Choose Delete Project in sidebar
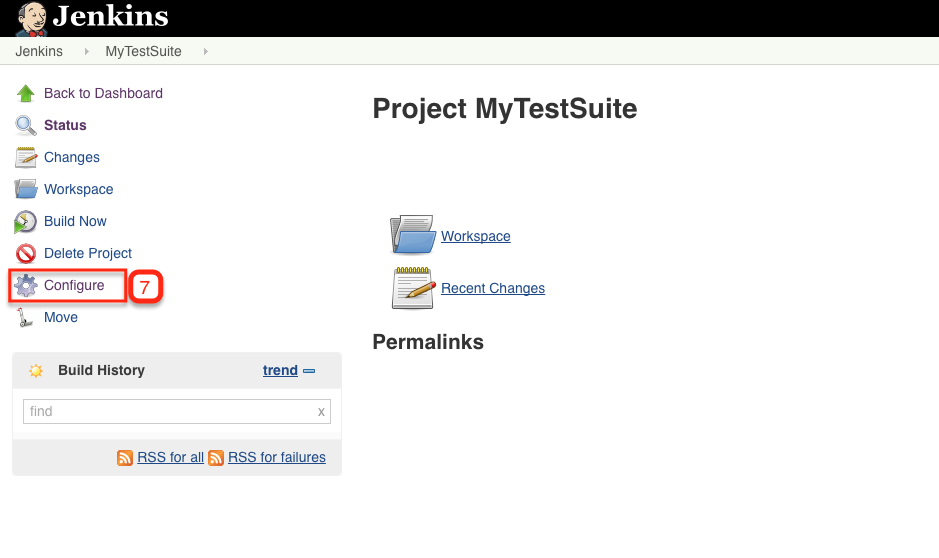The width and height of the screenshot is (939, 558). [88, 253]
